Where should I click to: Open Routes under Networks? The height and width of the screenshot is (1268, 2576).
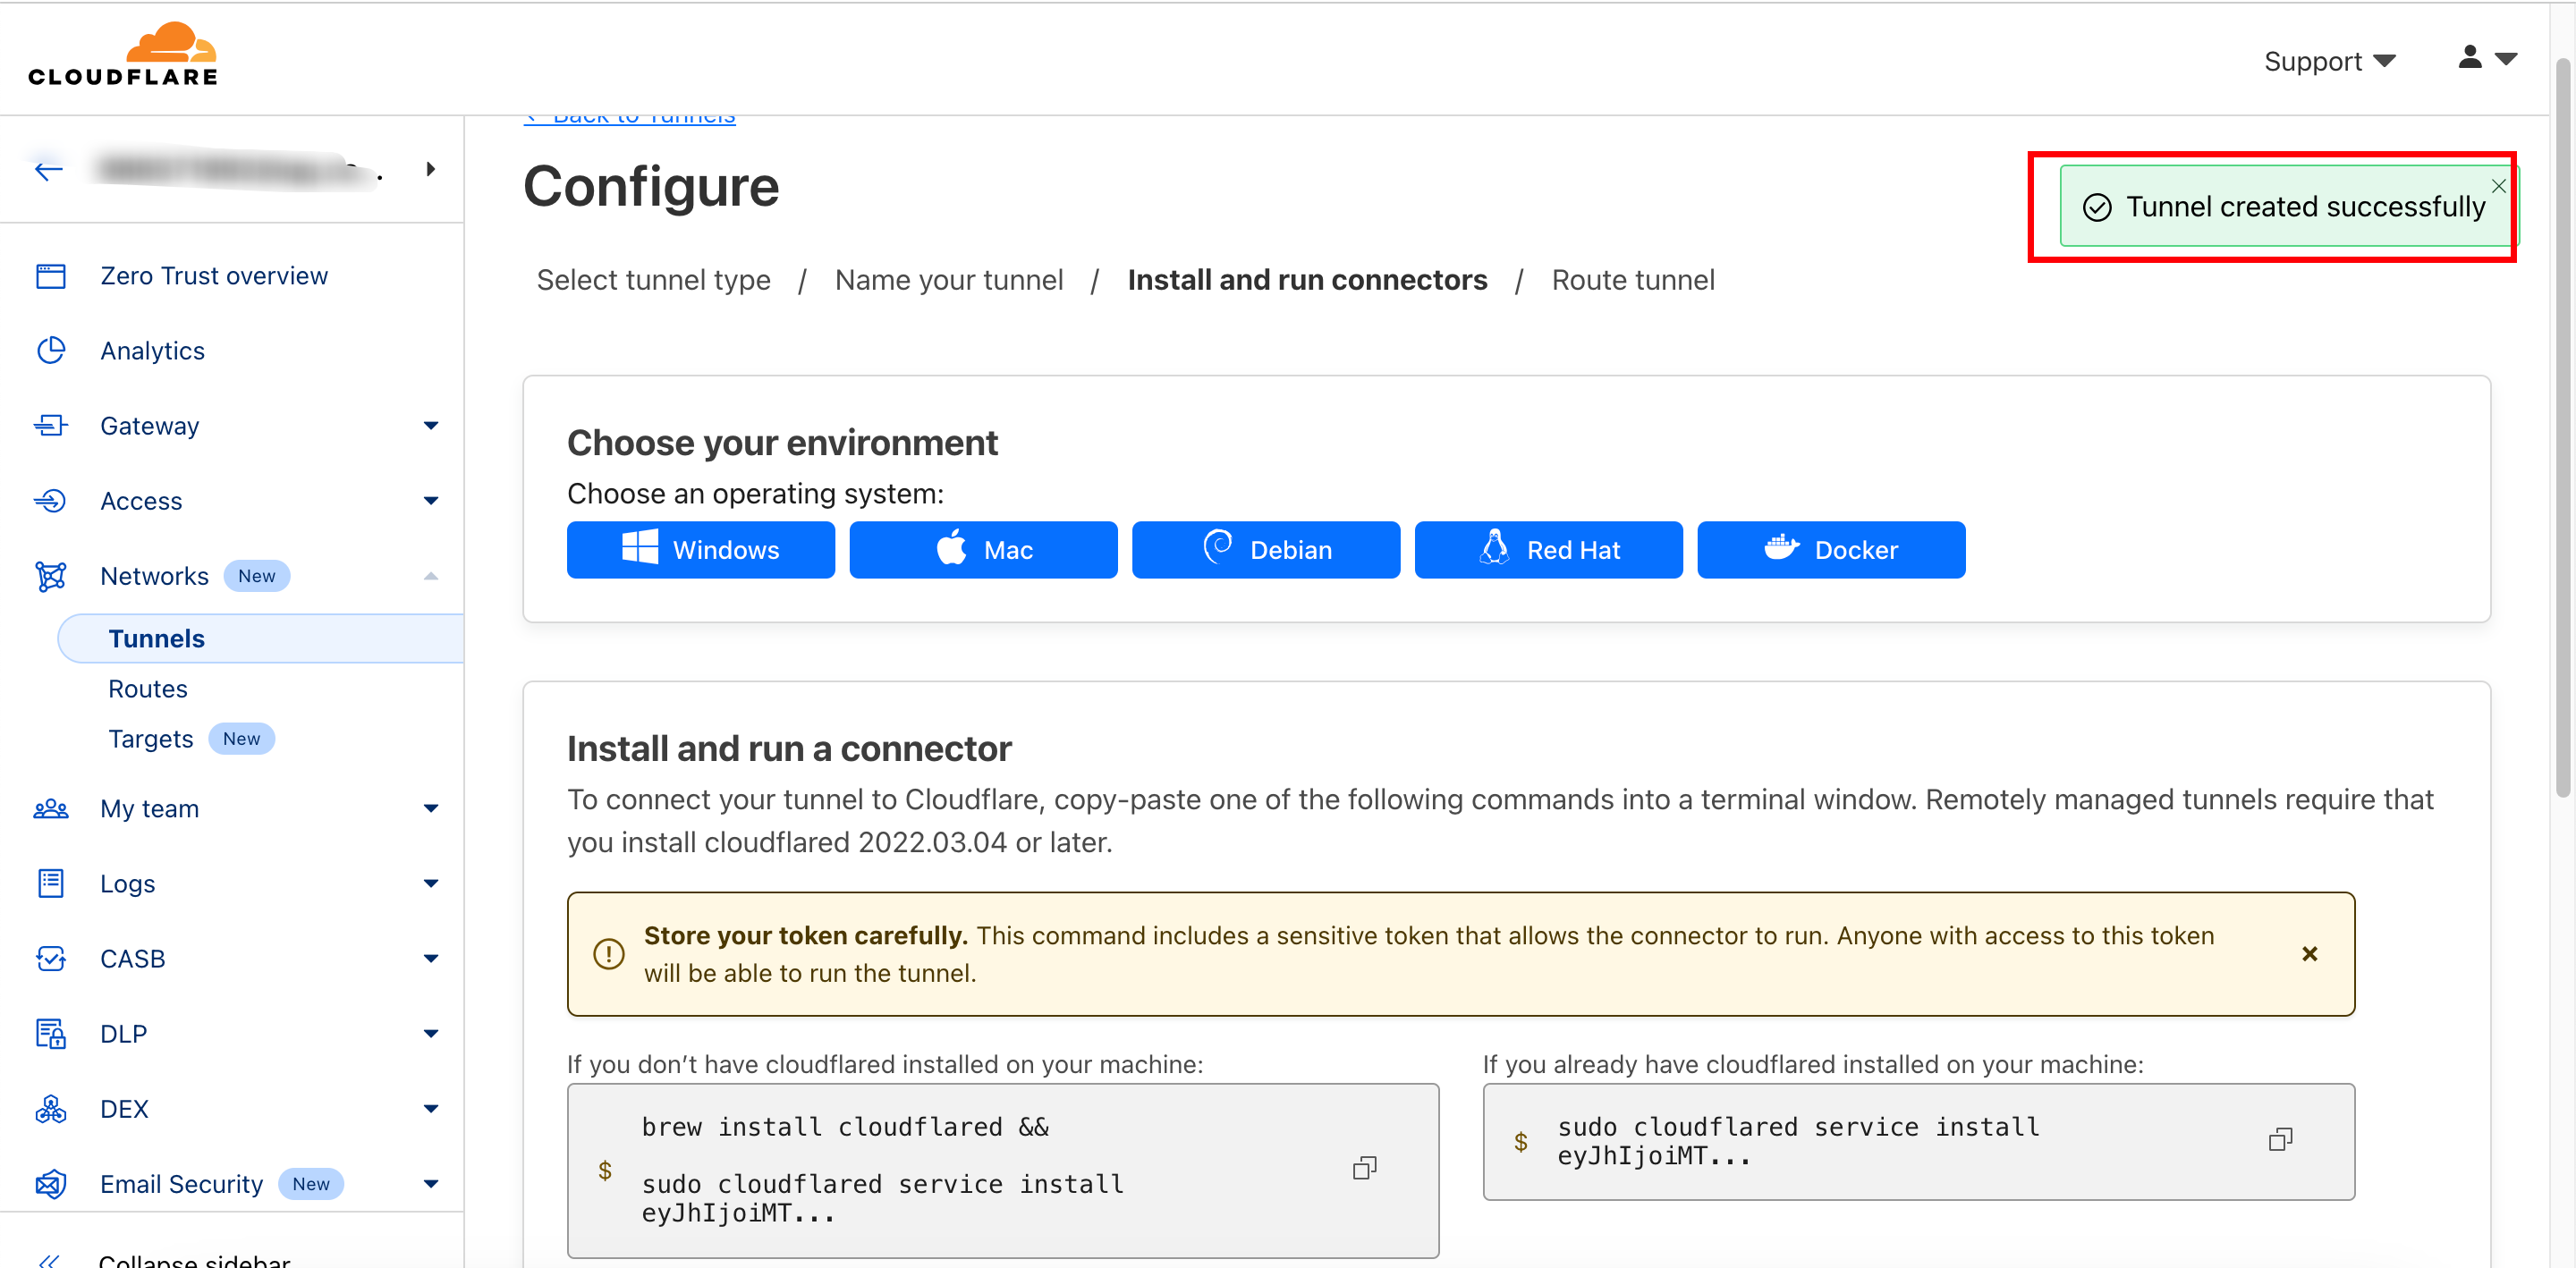coord(148,689)
